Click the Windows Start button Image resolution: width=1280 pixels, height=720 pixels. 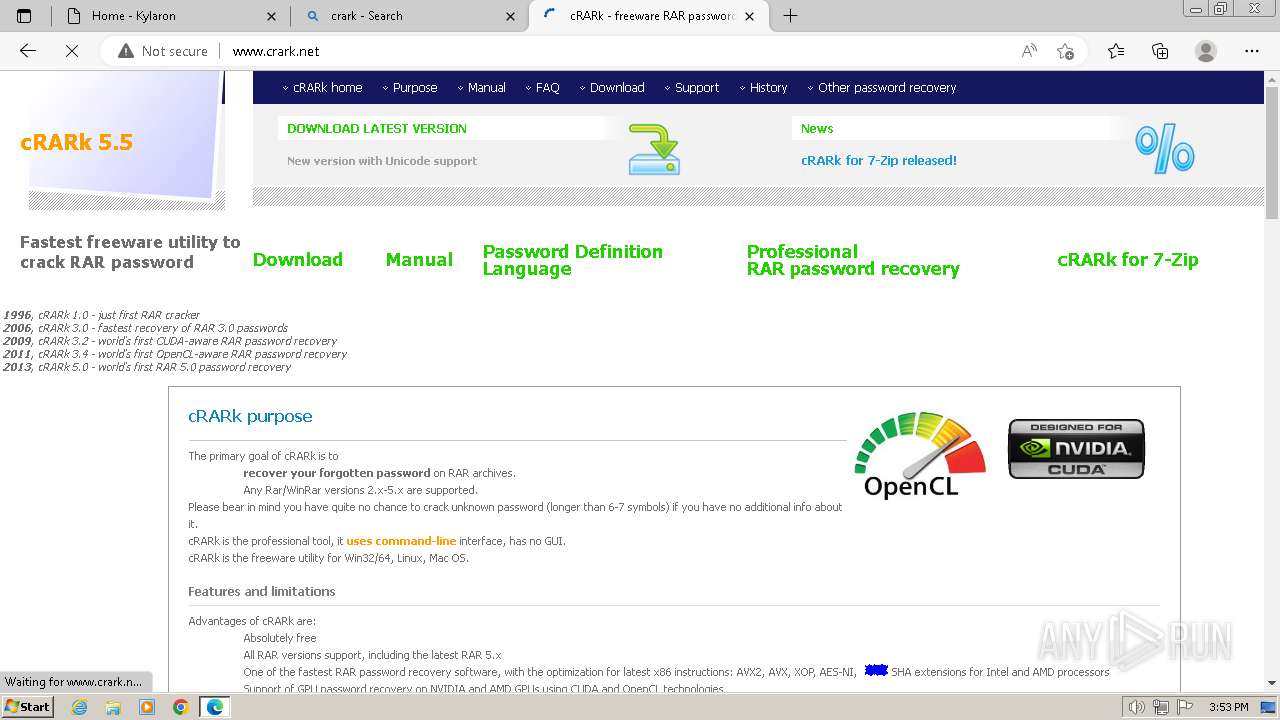pyautogui.click(x=27, y=707)
